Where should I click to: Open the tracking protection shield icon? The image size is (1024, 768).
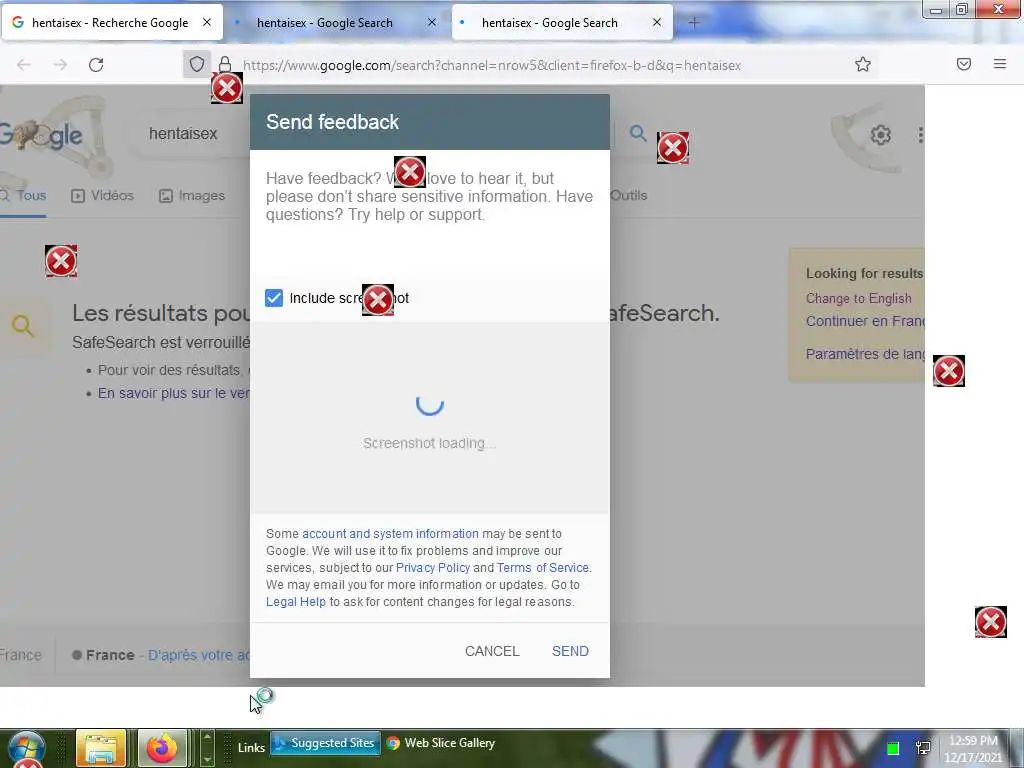click(197, 64)
